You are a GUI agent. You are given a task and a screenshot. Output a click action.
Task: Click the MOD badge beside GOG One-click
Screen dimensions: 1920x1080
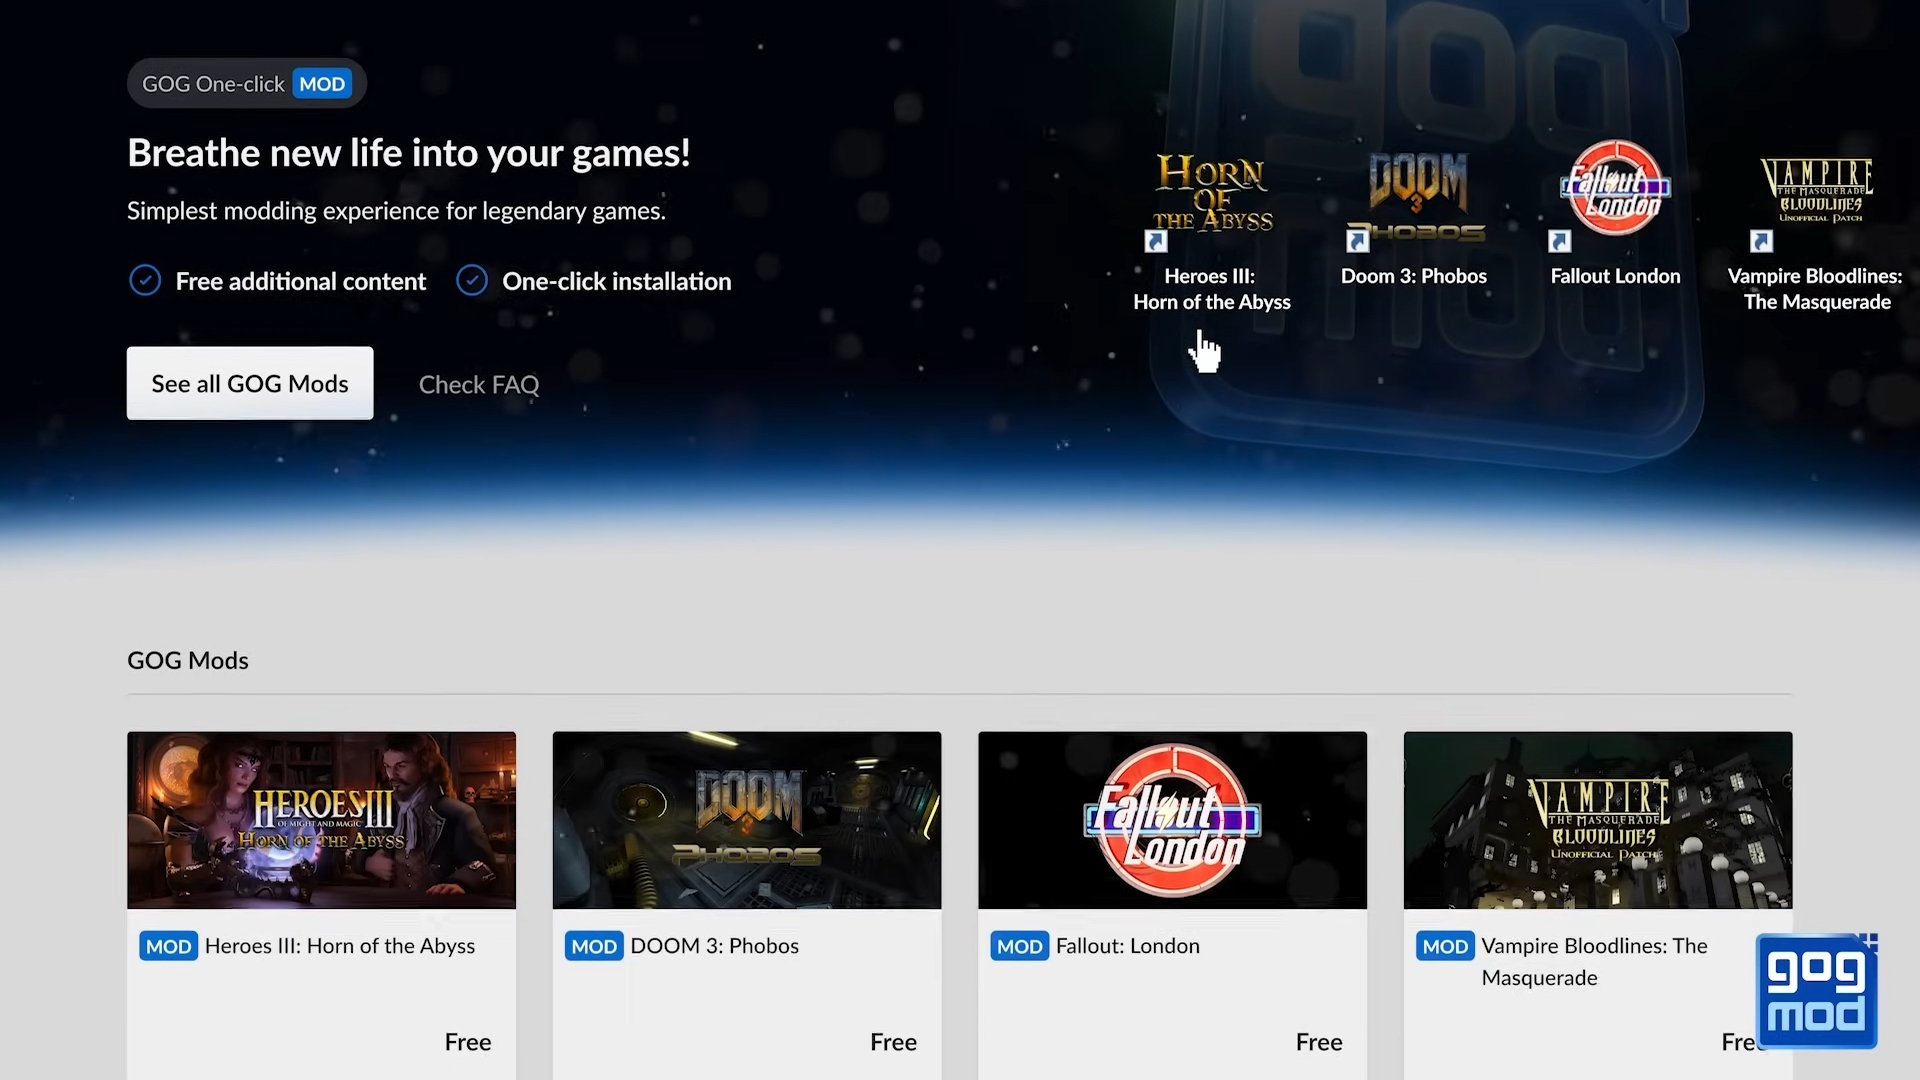(x=322, y=84)
